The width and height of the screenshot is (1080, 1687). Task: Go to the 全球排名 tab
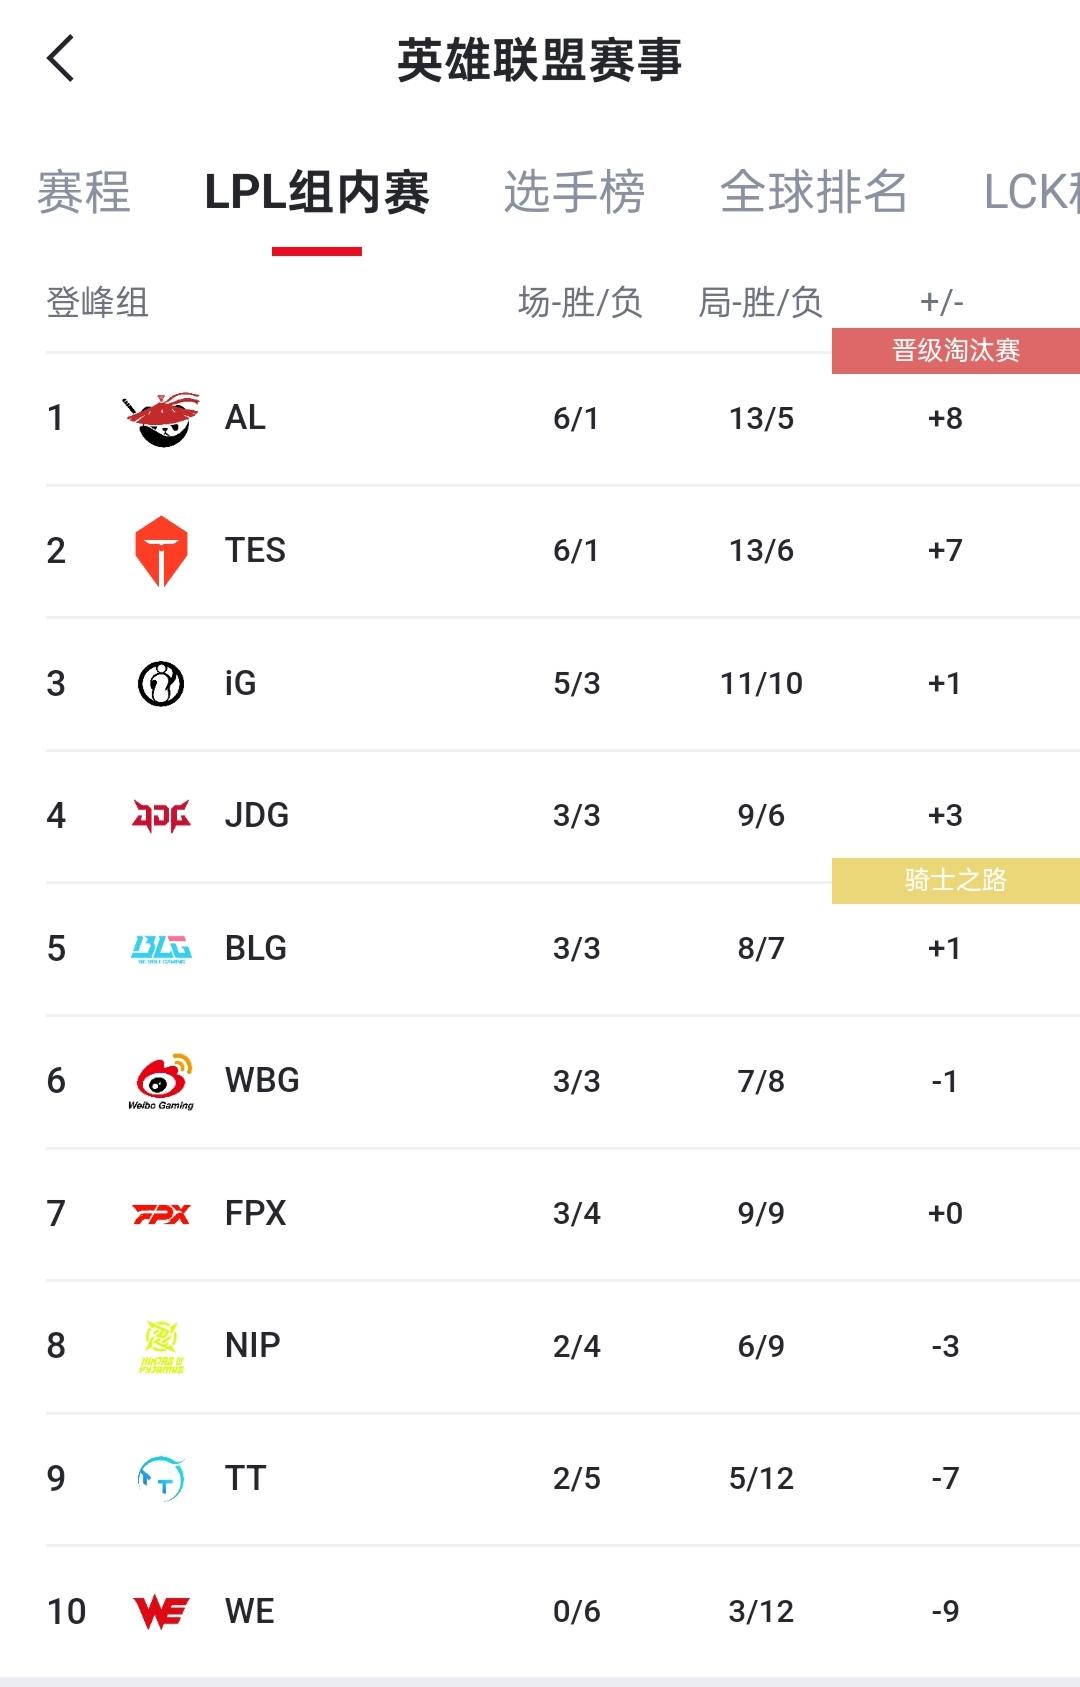813,192
